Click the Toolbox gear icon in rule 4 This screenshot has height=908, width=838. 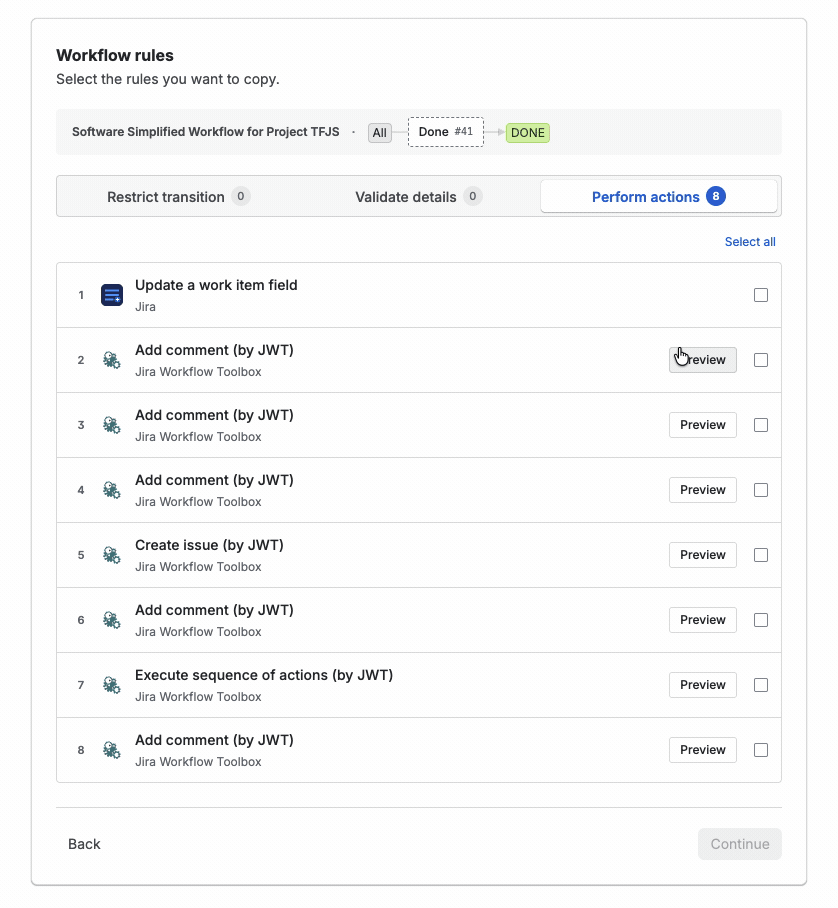click(112, 490)
